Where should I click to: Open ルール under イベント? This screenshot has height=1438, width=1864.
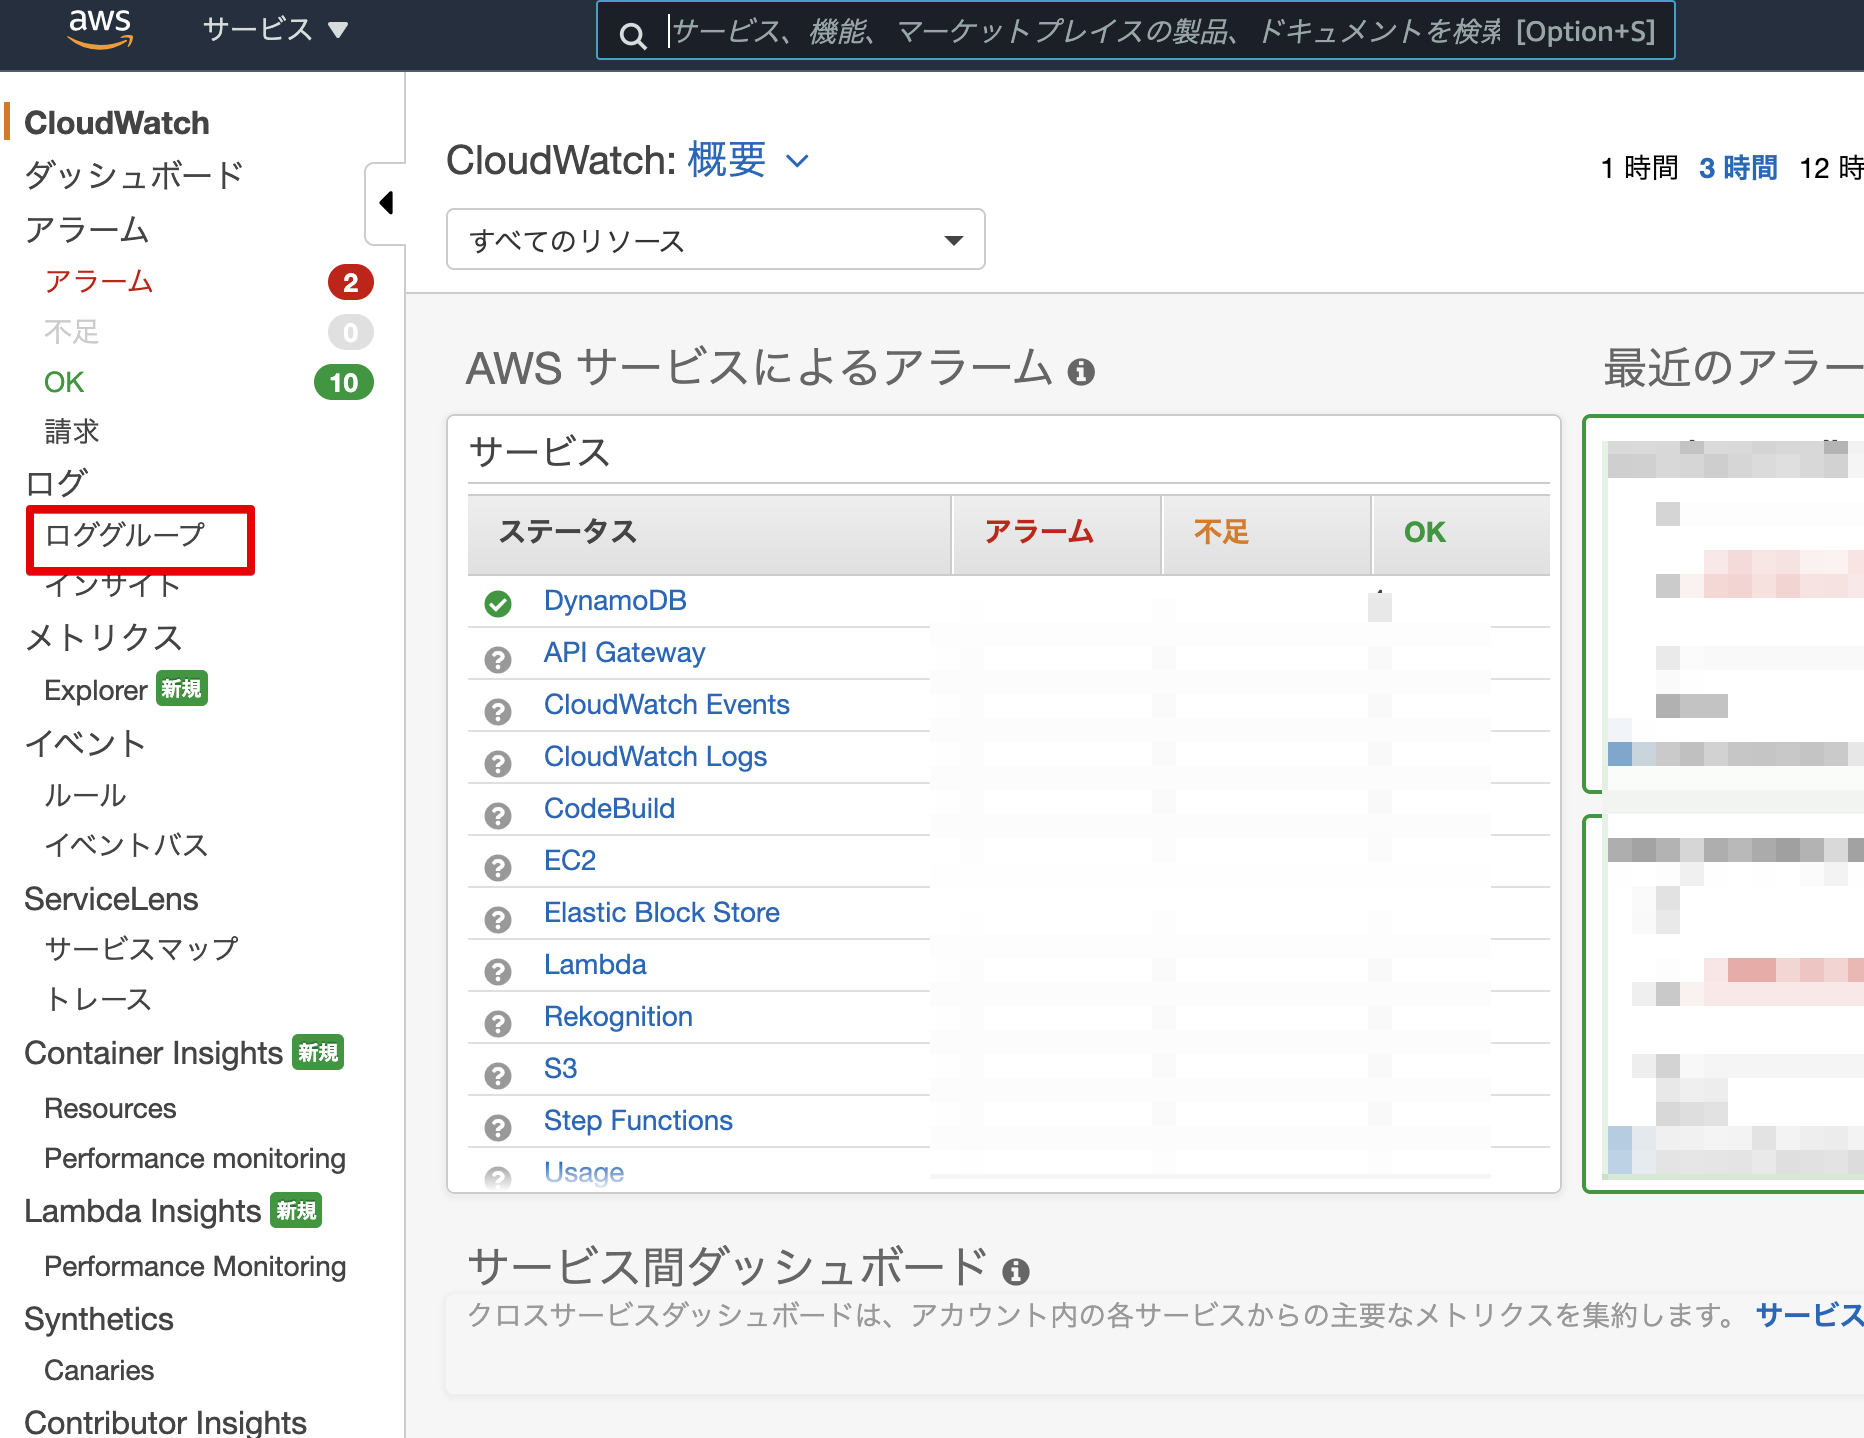coord(85,795)
